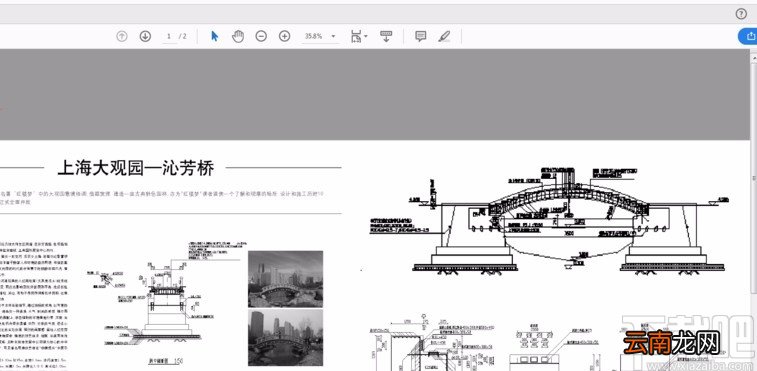The width and height of the screenshot is (757, 371).
Task: Activate the hand pan tool
Action: click(238, 36)
